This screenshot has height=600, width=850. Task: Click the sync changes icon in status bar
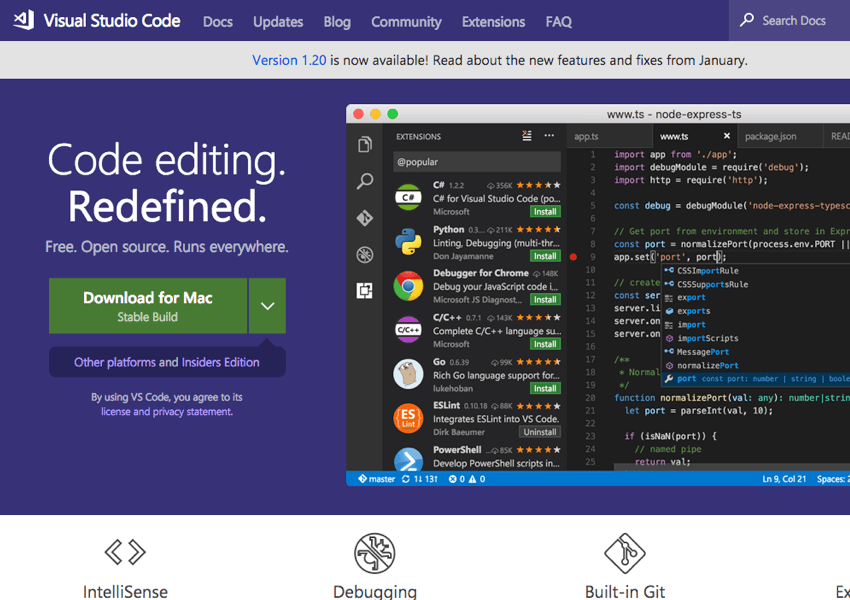(406, 479)
